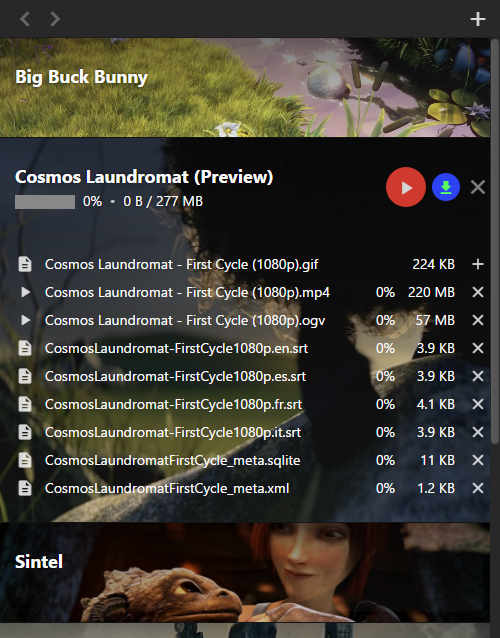The height and width of the screenshot is (638, 500).
Task: Skip the fr.srt file with its X
Action: (478, 404)
